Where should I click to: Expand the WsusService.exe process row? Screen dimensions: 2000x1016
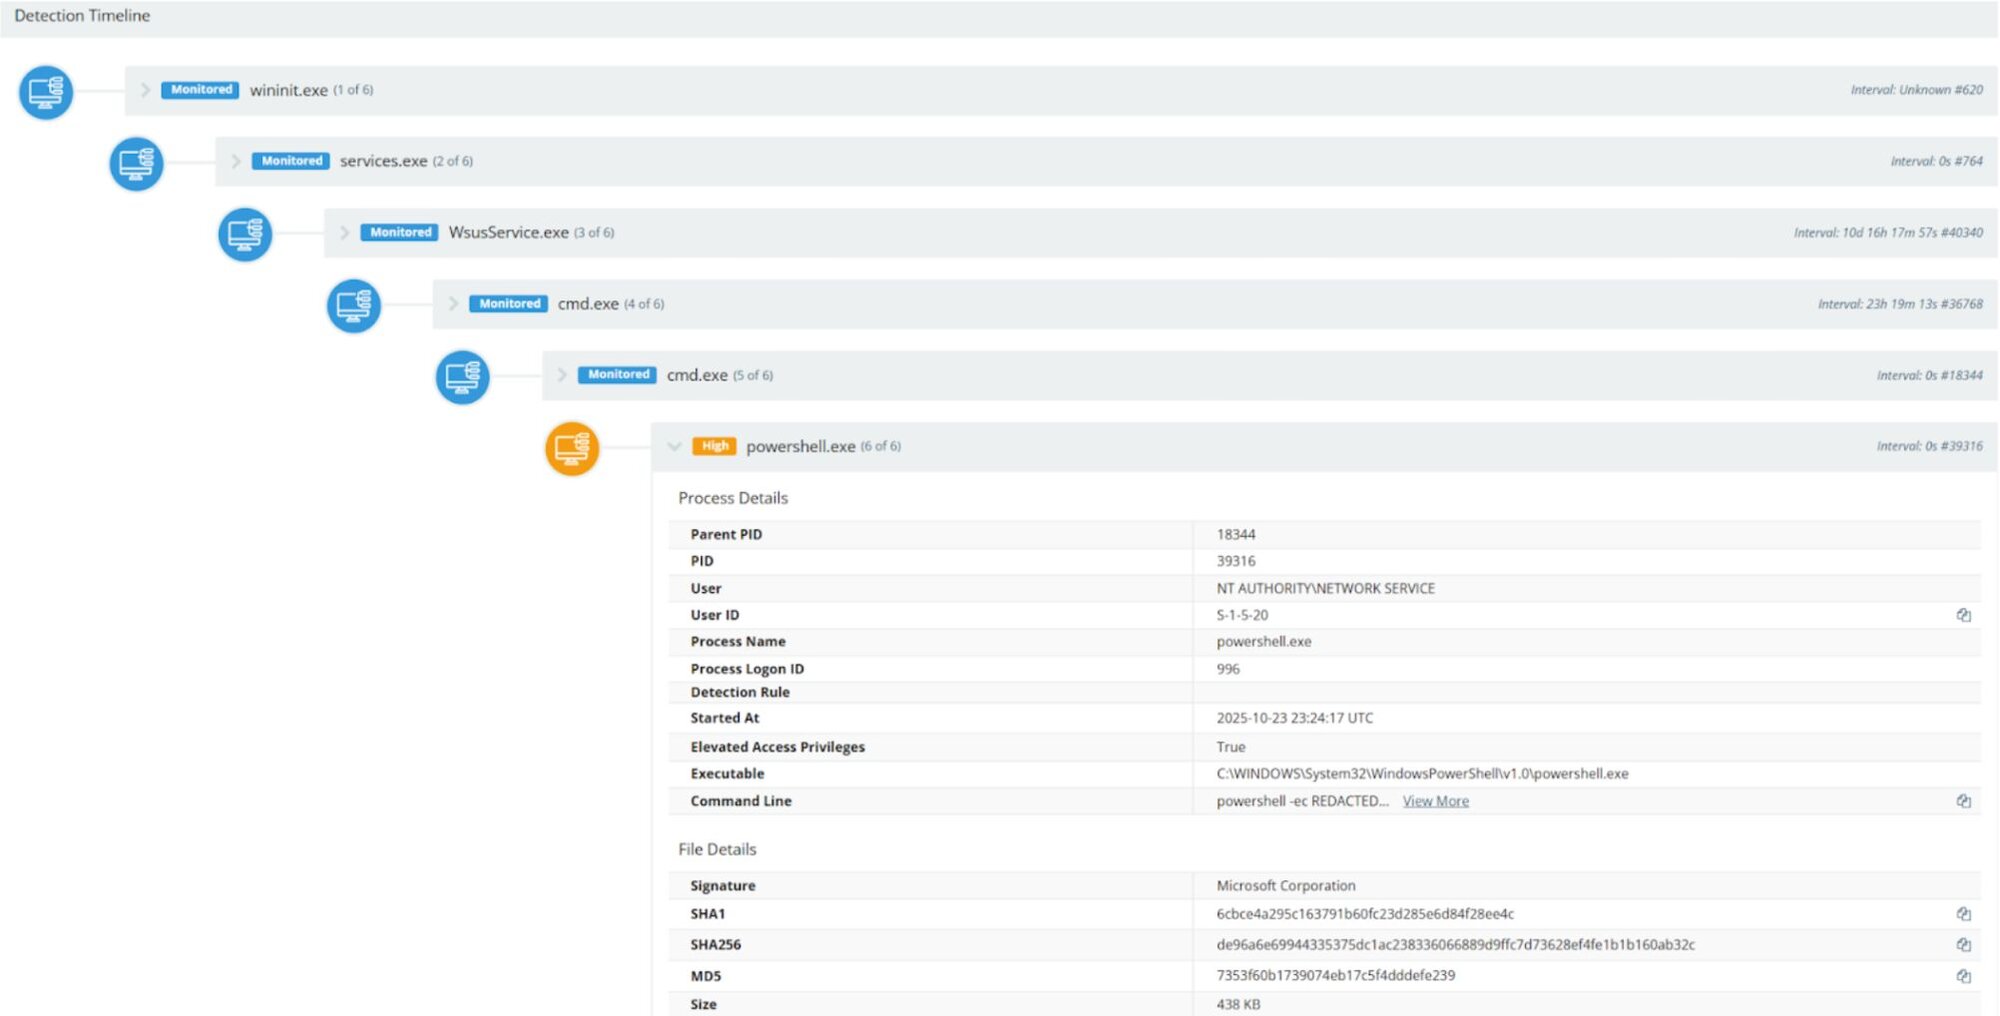(x=344, y=233)
